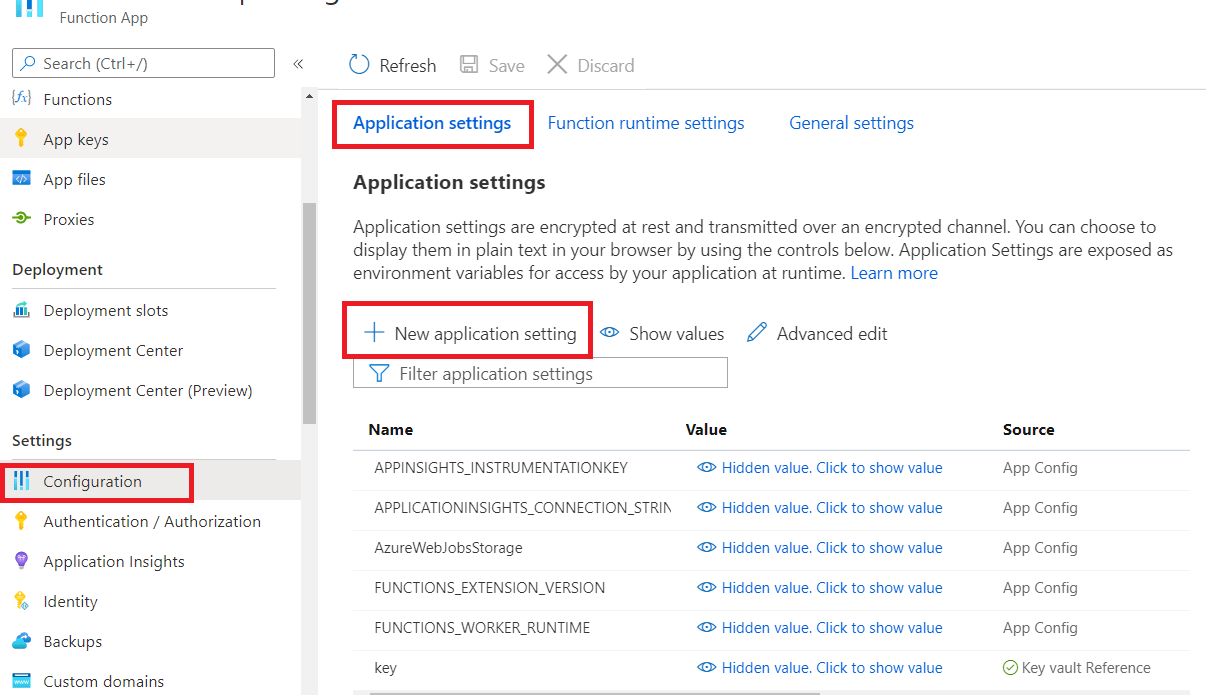The height and width of the screenshot is (695, 1206).
Task: Toggle Show values eye control
Action: [x=662, y=333]
